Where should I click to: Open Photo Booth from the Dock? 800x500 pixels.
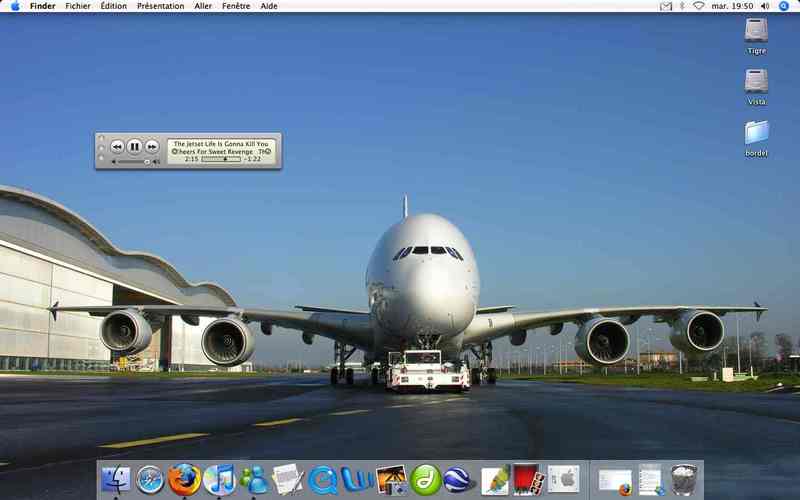tap(528, 479)
